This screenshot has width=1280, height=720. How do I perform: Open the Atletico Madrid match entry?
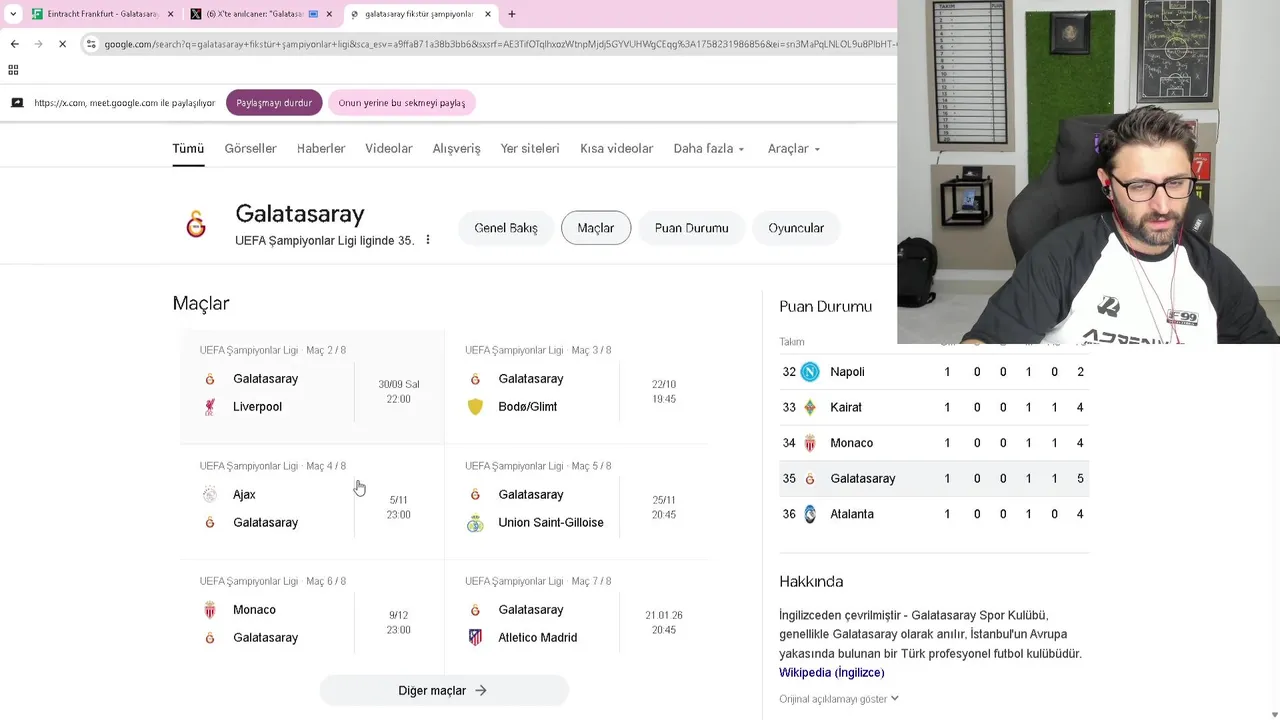[x=577, y=617]
